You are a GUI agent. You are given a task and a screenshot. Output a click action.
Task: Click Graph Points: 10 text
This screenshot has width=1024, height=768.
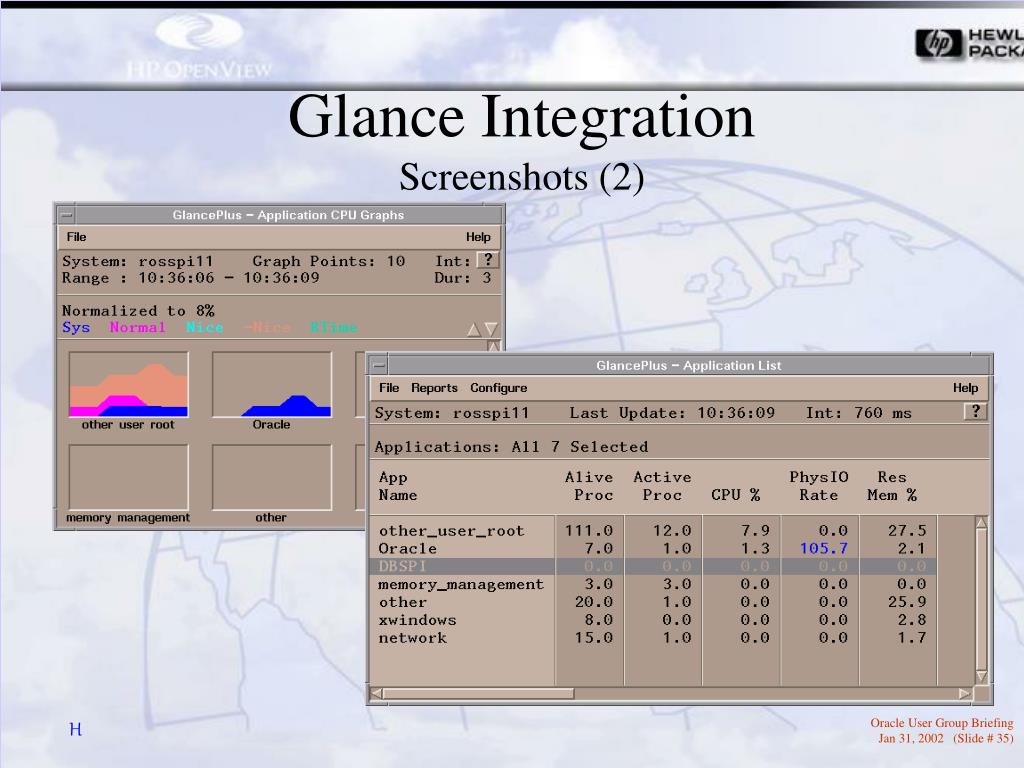coord(328,261)
